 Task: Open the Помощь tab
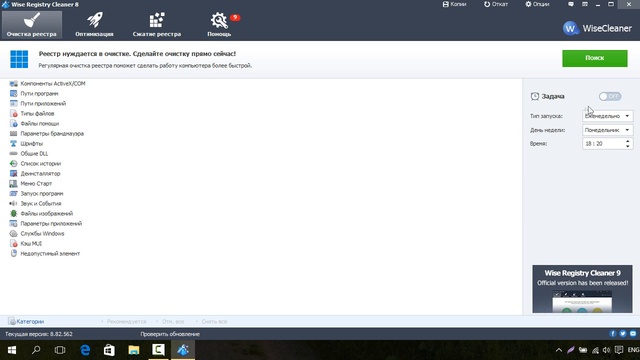[x=219, y=25]
